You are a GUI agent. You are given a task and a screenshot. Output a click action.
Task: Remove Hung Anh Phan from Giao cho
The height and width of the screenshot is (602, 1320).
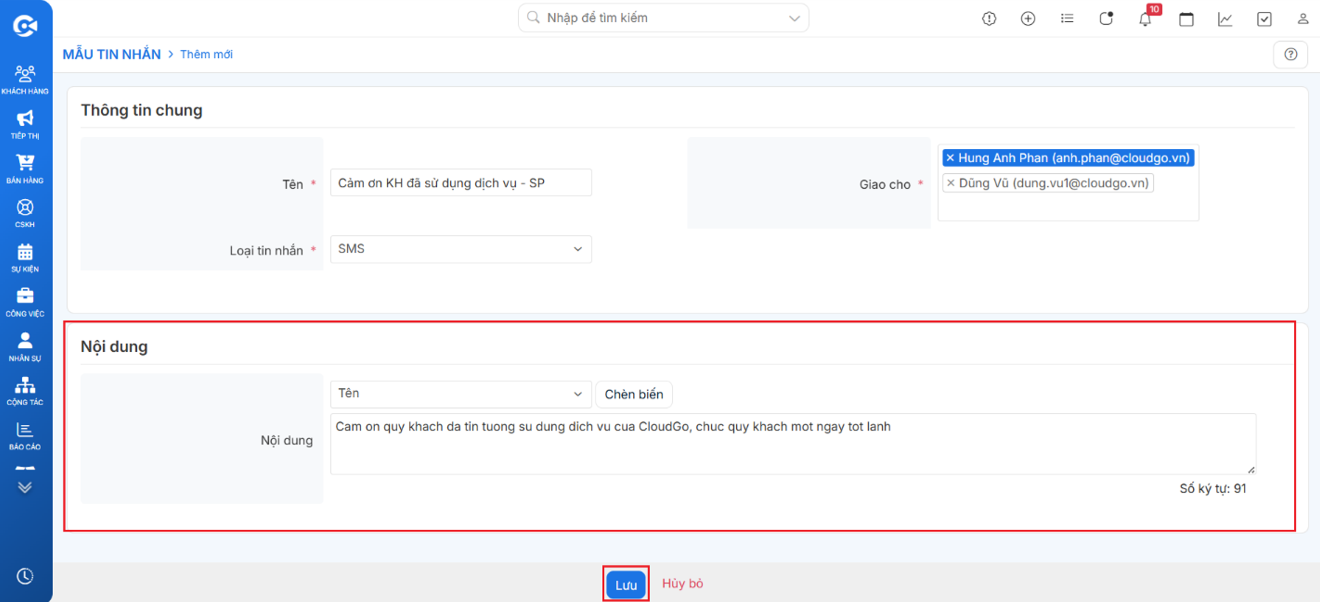tap(950, 158)
